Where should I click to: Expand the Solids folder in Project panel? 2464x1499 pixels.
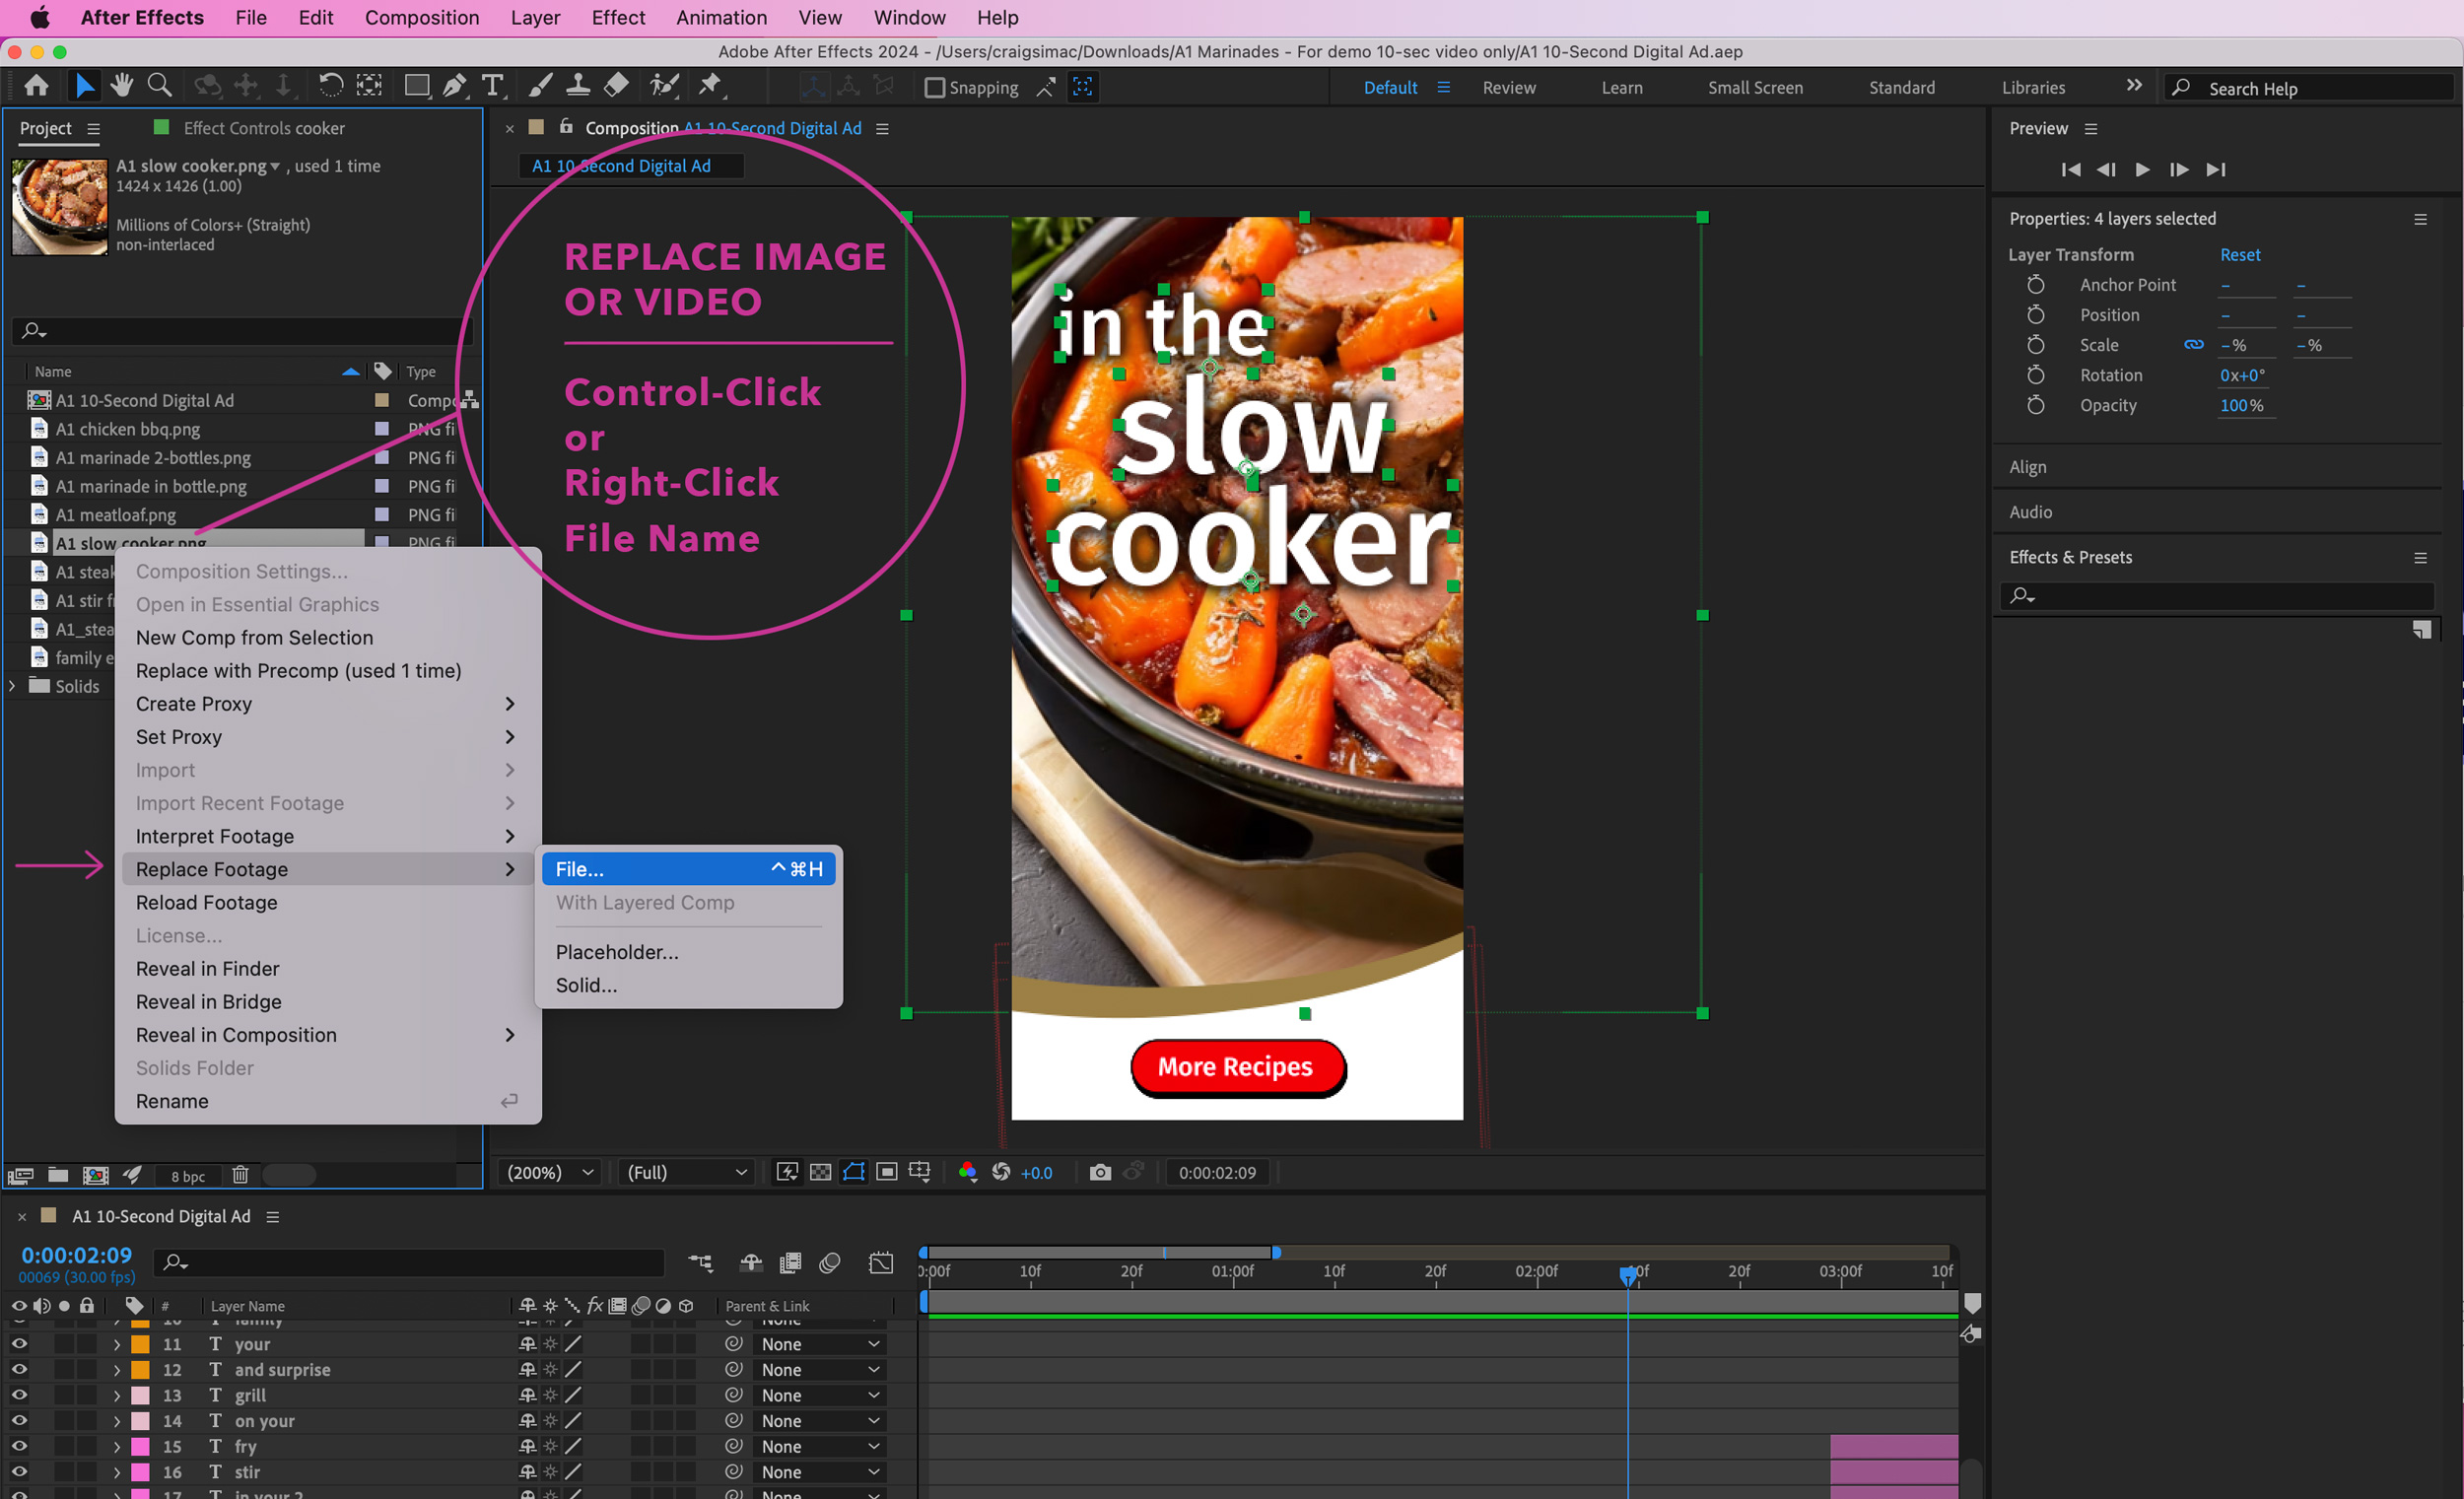[x=11, y=686]
